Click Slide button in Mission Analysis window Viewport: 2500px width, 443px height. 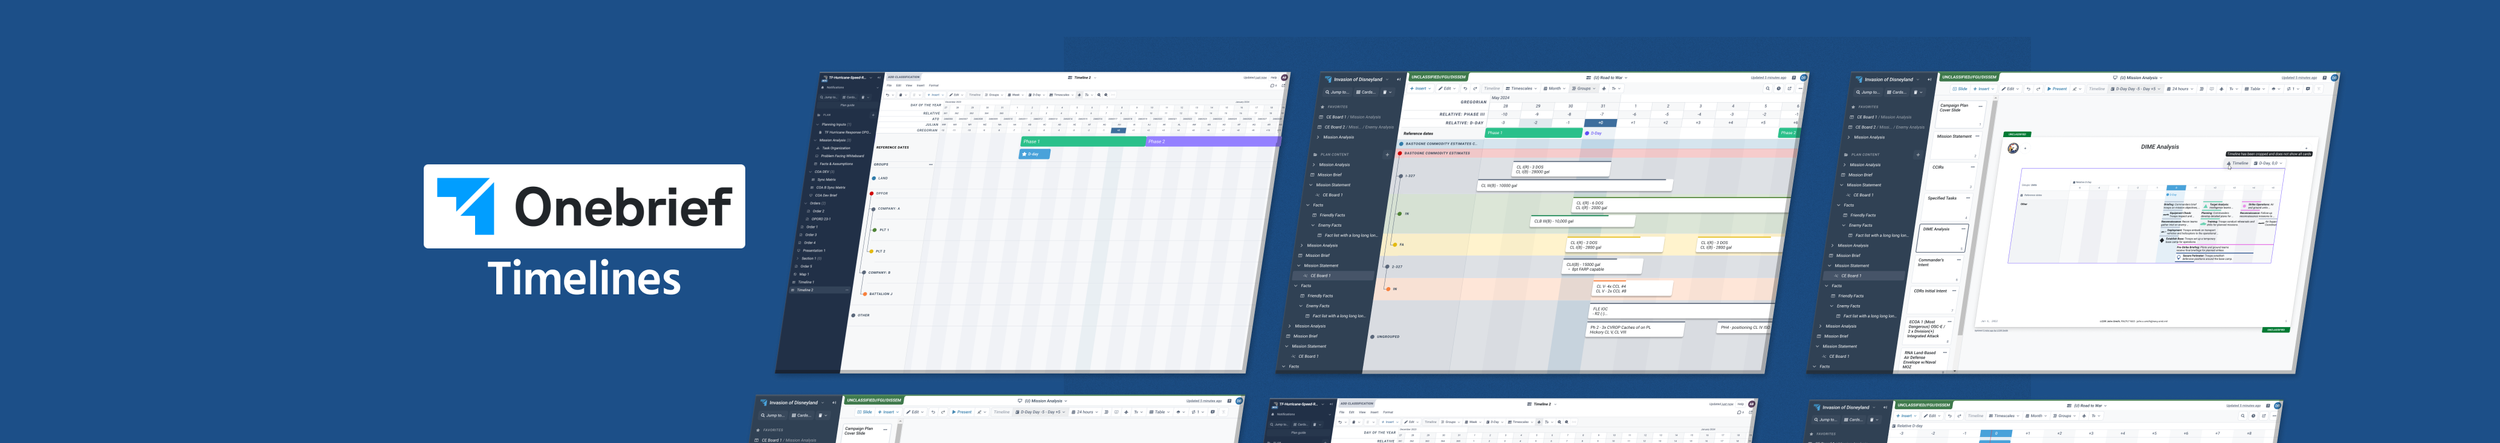[x=1960, y=89]
